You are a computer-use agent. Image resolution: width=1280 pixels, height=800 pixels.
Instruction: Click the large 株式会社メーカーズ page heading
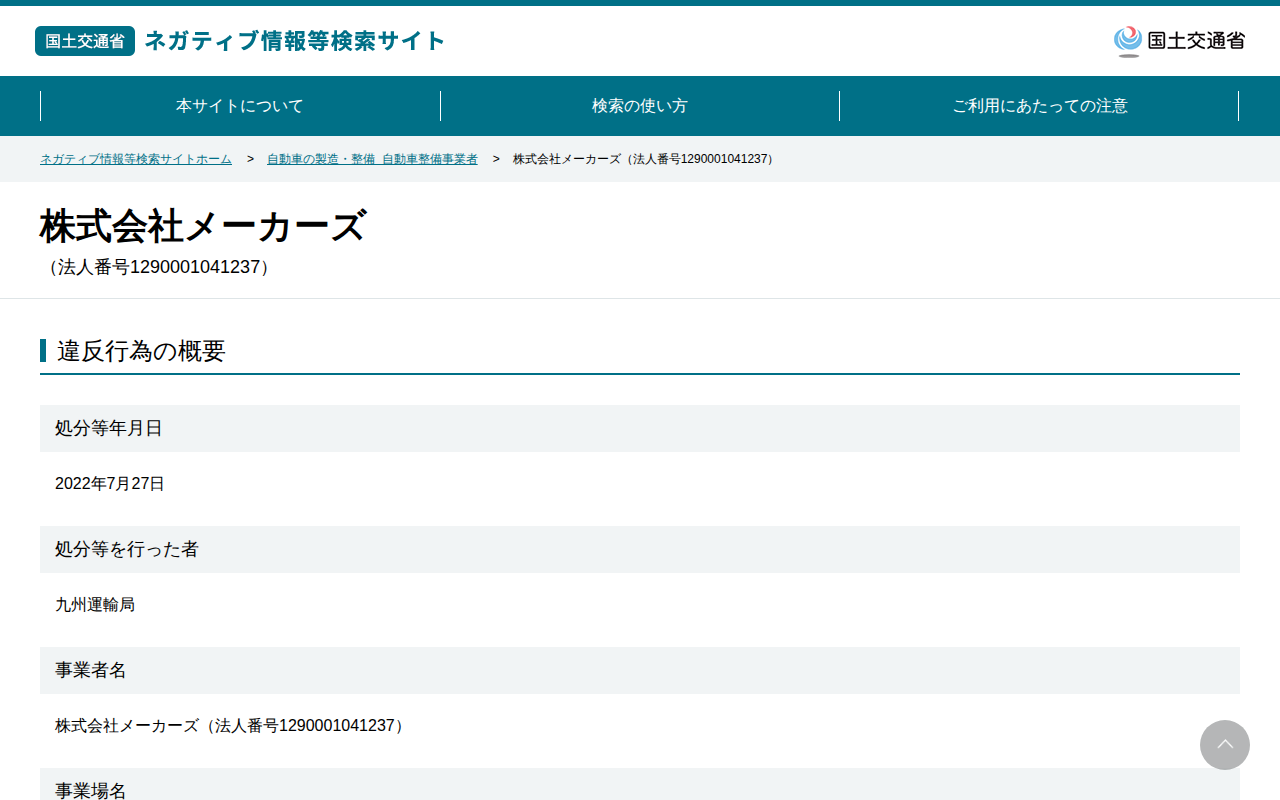(x=204, y=227)
